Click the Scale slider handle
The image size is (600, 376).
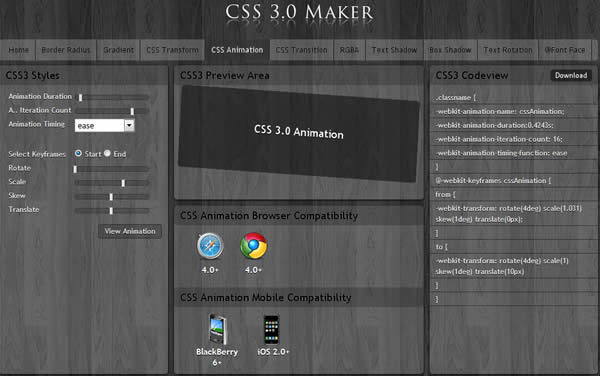pos(123,183)
